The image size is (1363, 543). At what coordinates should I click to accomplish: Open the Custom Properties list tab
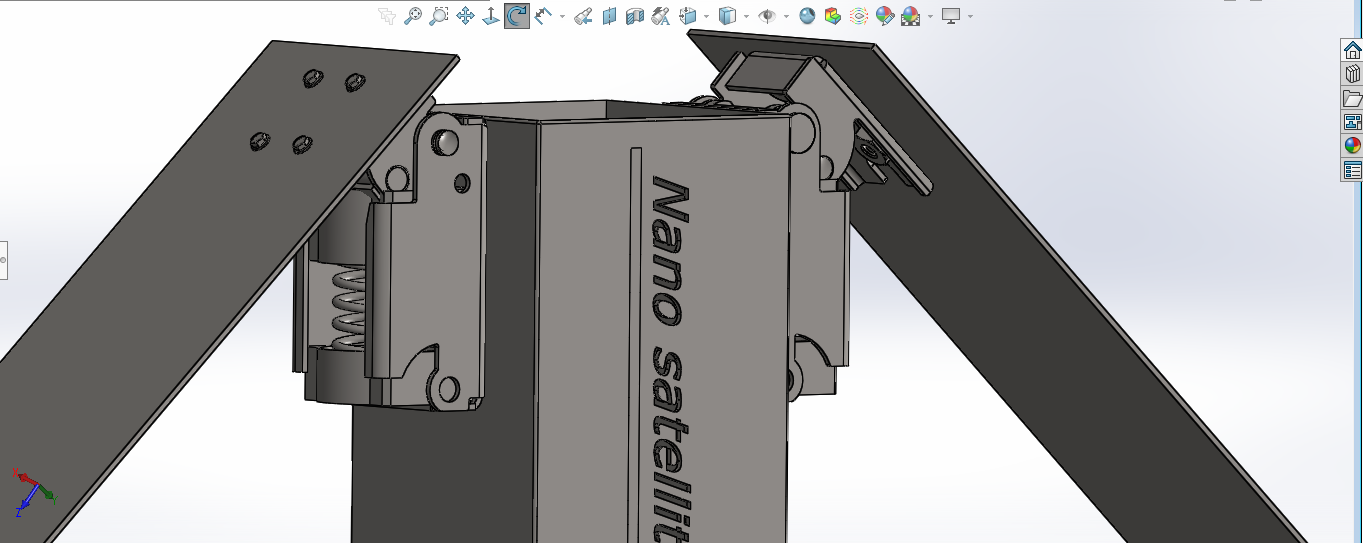pyautogui.click(x=1352, y=170)
